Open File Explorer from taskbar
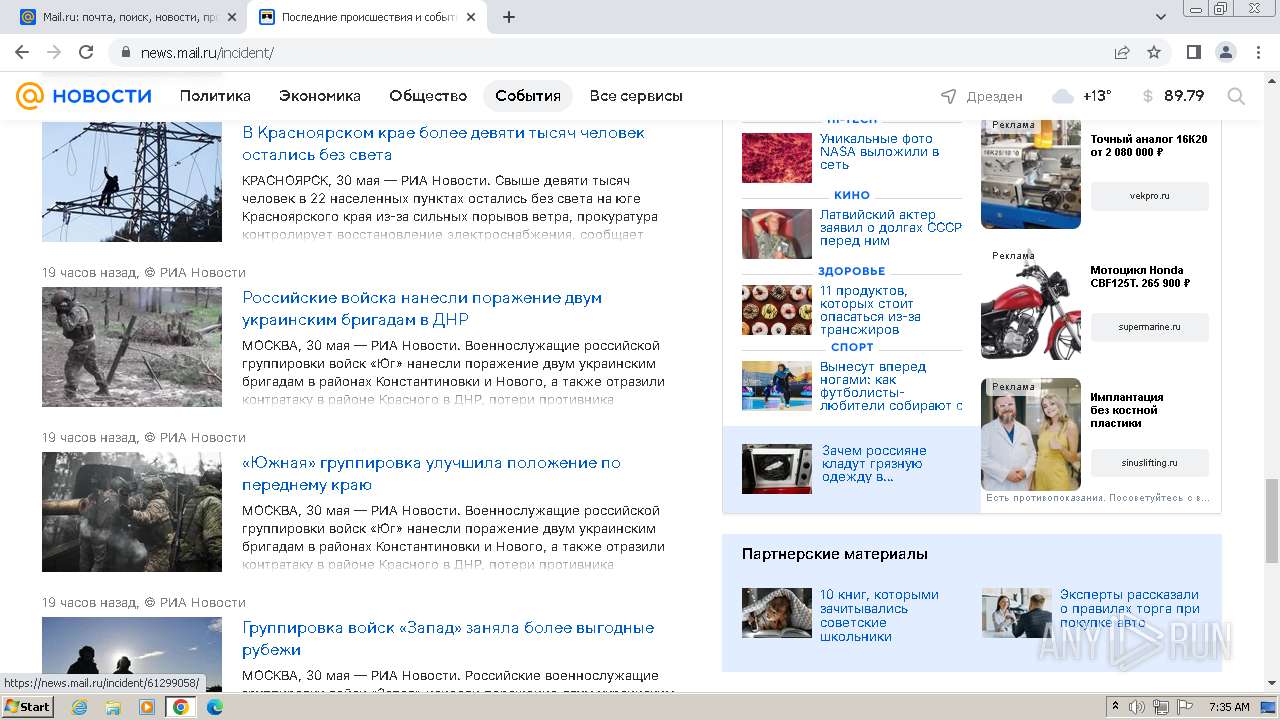 coord(113,707)
